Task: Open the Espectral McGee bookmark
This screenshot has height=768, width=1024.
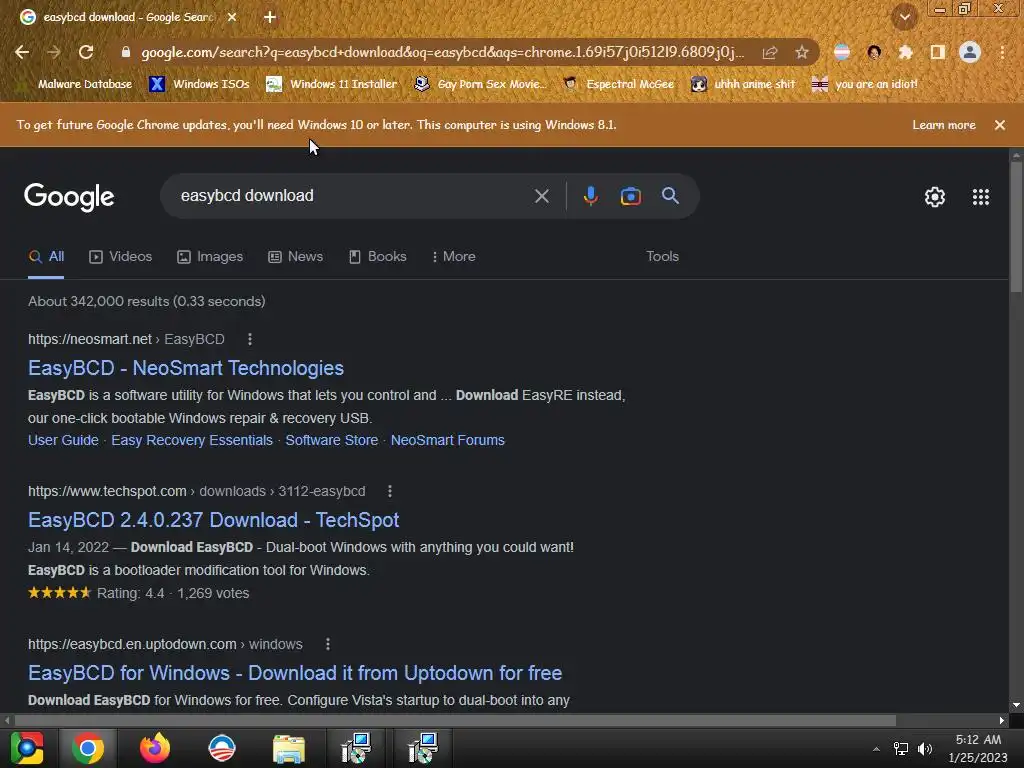Action: click(618, 84)
